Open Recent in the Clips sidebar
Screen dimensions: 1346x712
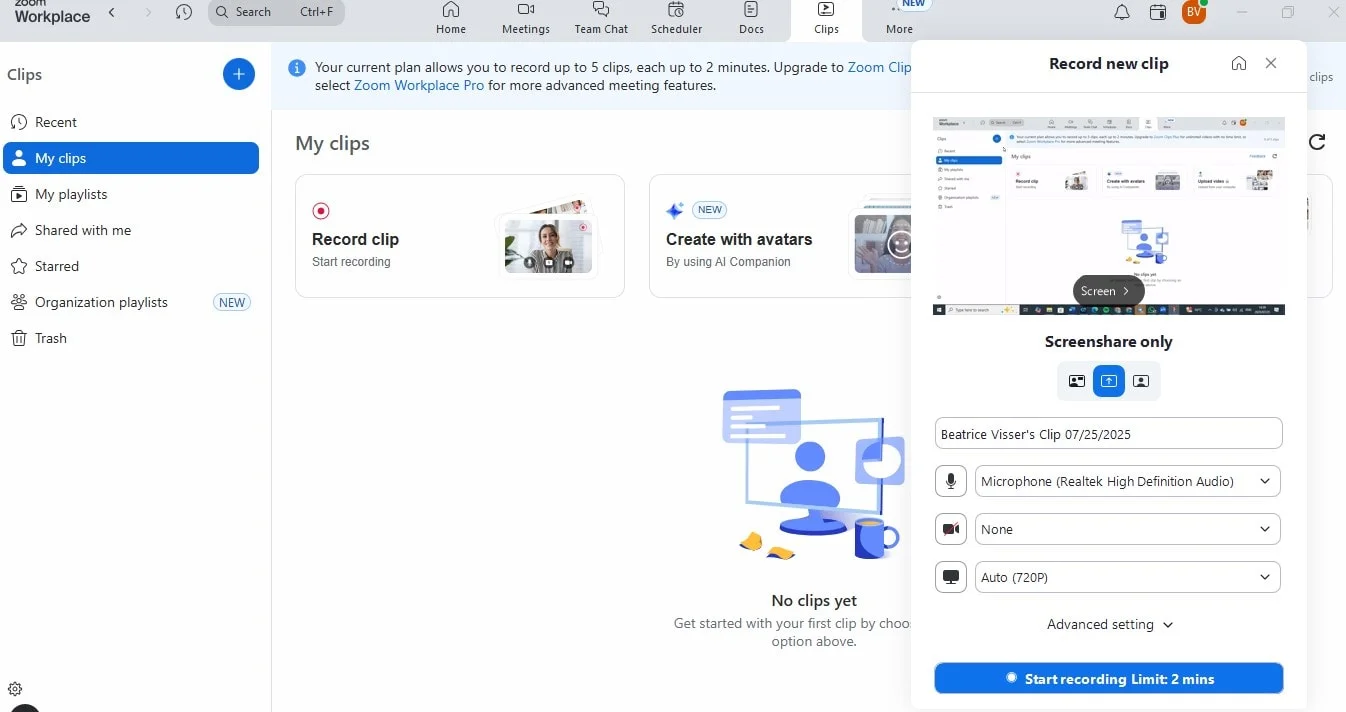pyautogui.click(x=131, y=122)
